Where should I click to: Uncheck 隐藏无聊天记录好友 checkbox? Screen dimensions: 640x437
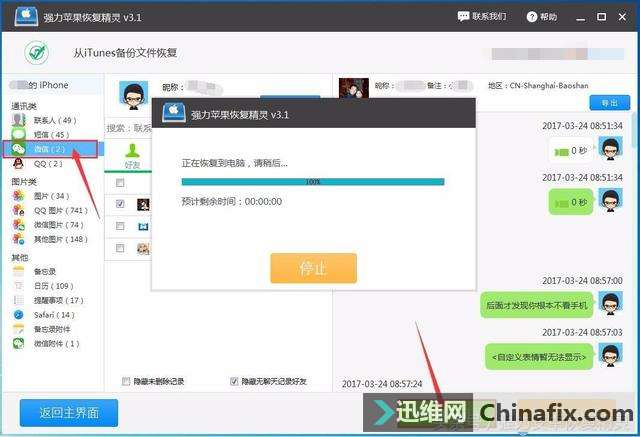coord(234,381)
